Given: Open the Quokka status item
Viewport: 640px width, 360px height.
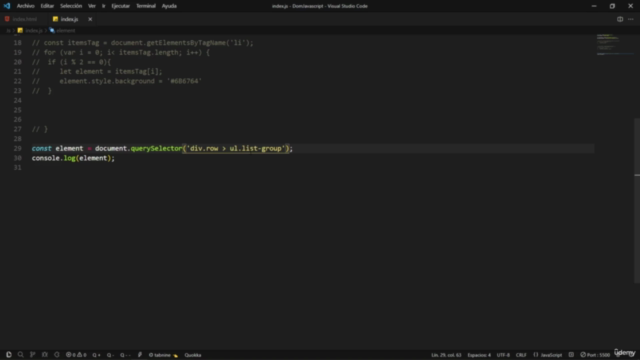Looking at the screenshot, I should (193, 355).
